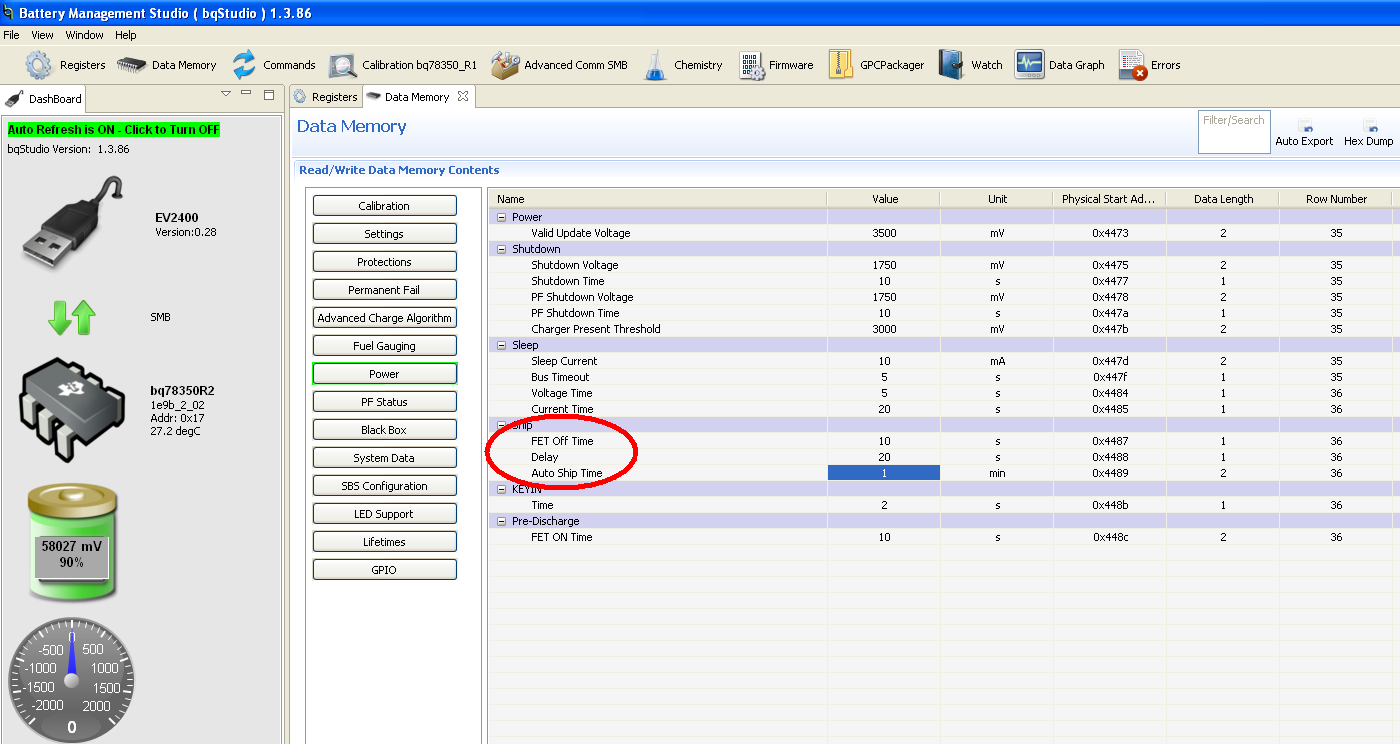
Task: Click the Filter/Search input field
Action: click(1234, 132)
